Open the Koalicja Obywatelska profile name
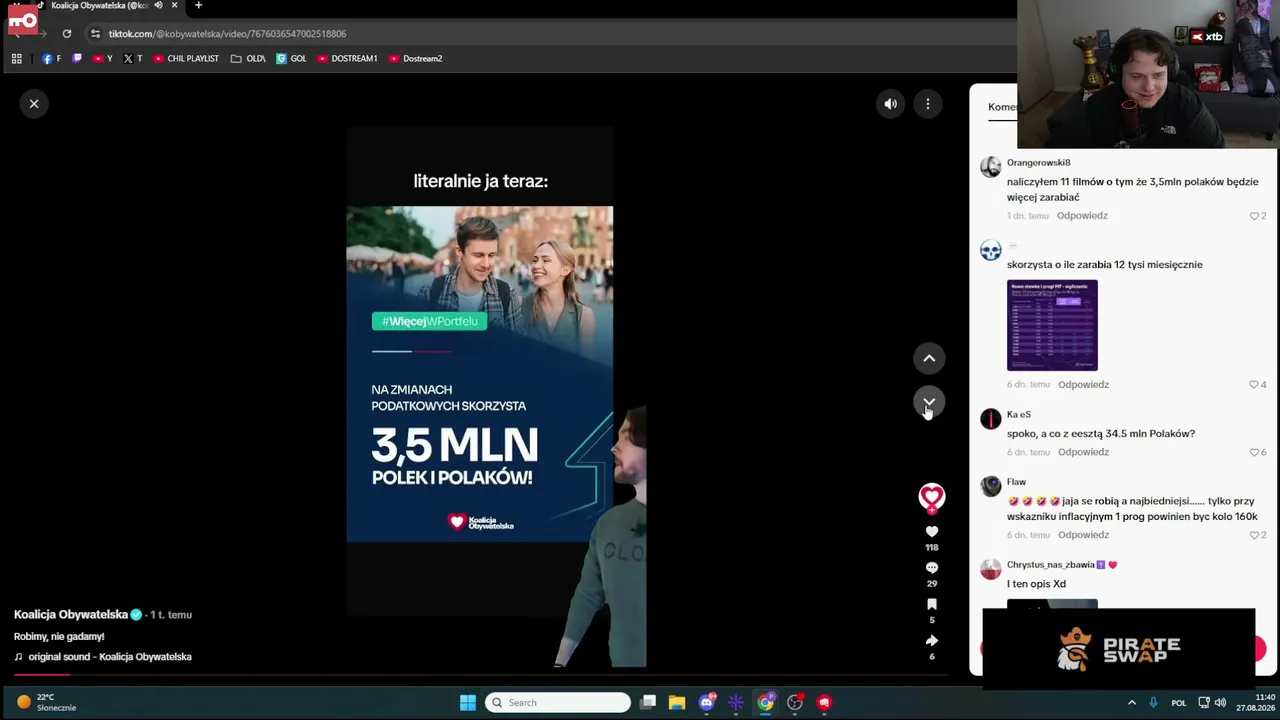This screenshot has height=720, width=1280. [71, 615]
